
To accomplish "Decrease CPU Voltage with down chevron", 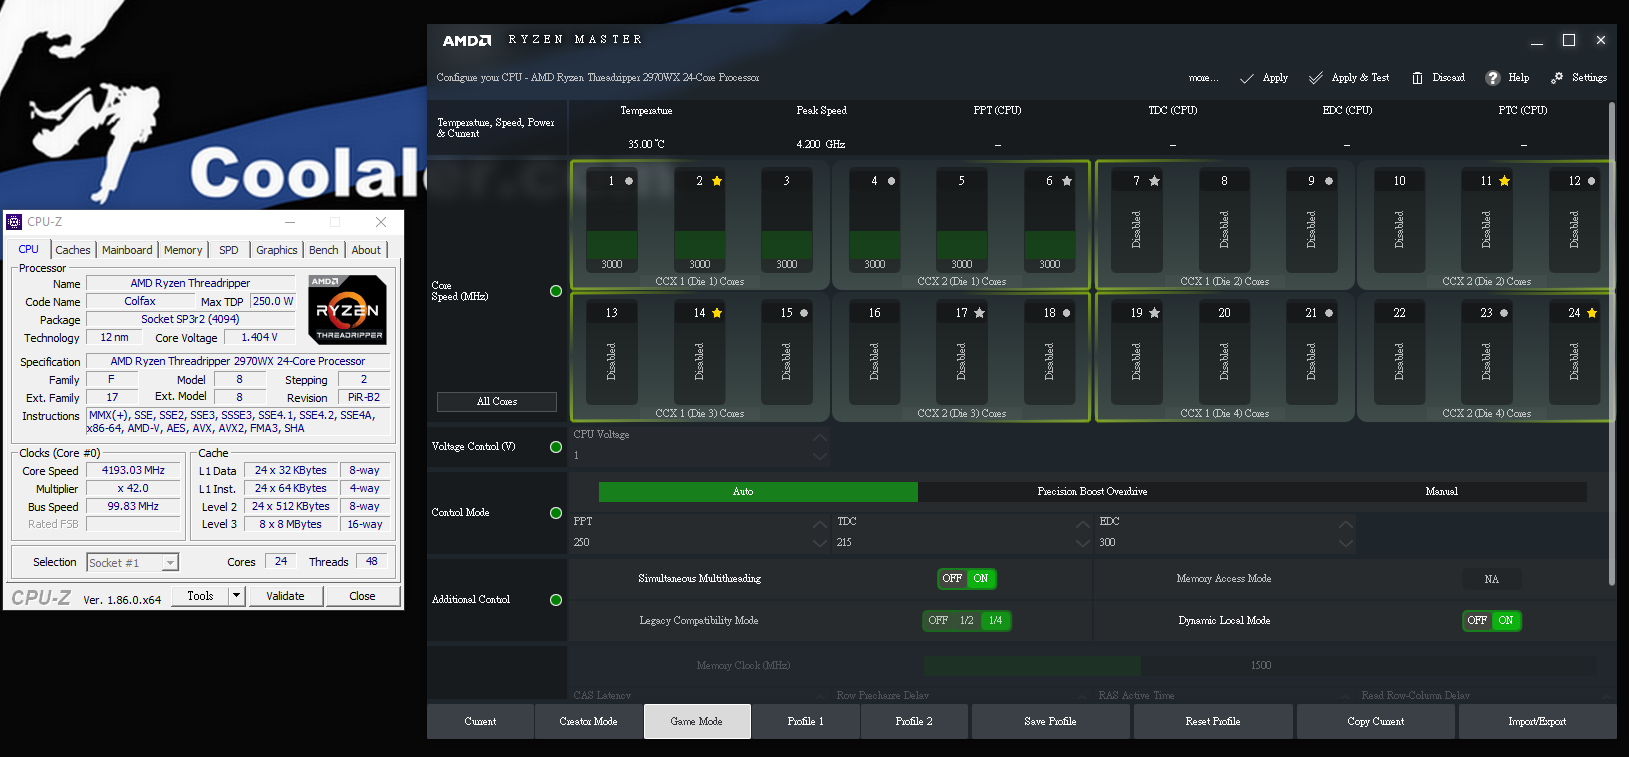I will tap(820, 457).
